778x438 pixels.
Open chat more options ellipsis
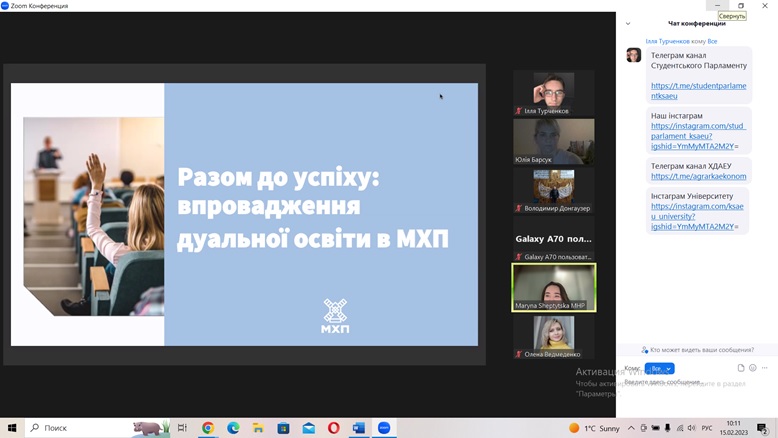click(x=765, y=368)
